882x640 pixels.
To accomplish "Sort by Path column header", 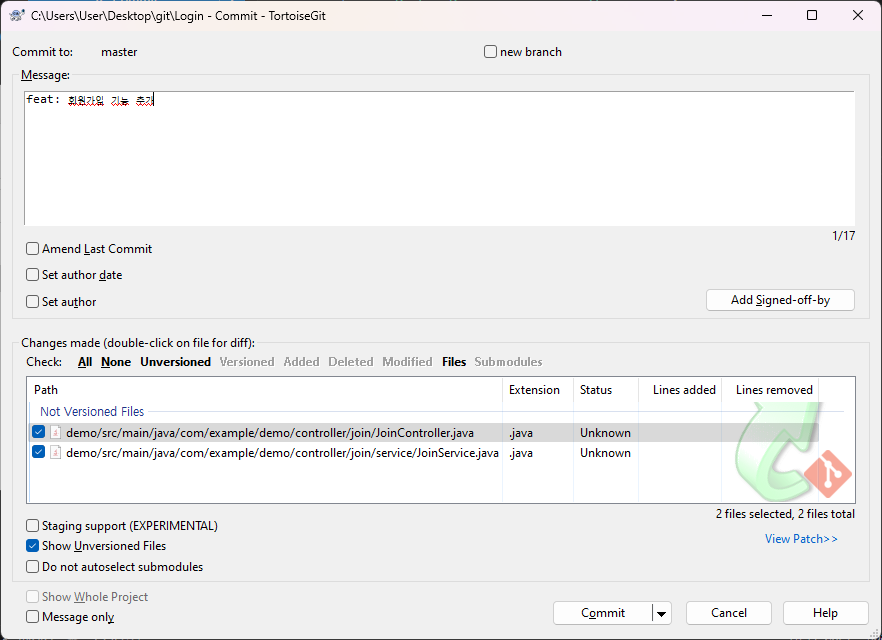I will pos(266,390).
